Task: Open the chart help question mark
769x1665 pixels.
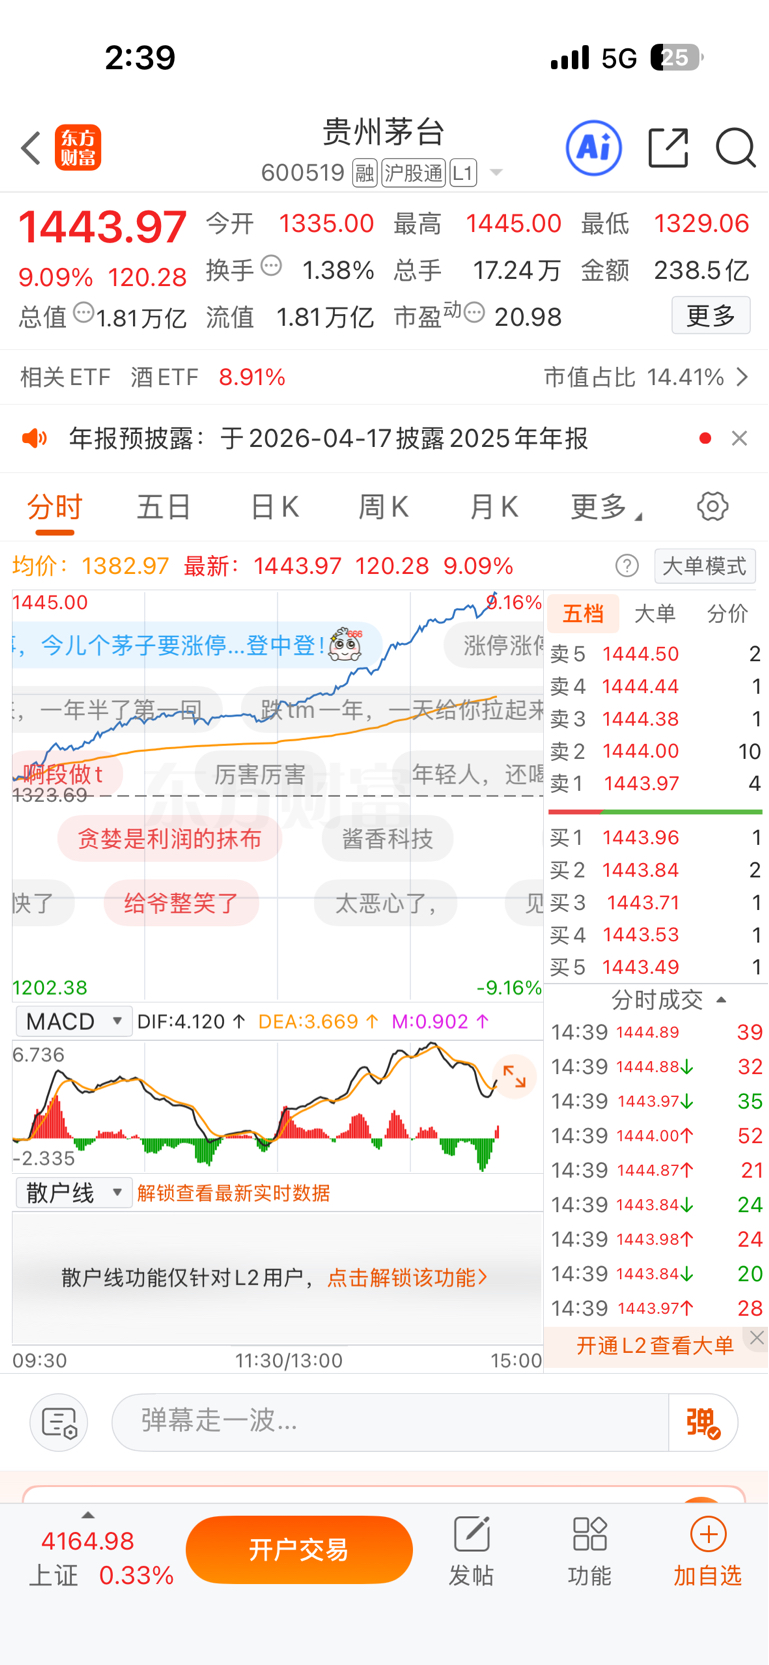Action: click(627, 566)
